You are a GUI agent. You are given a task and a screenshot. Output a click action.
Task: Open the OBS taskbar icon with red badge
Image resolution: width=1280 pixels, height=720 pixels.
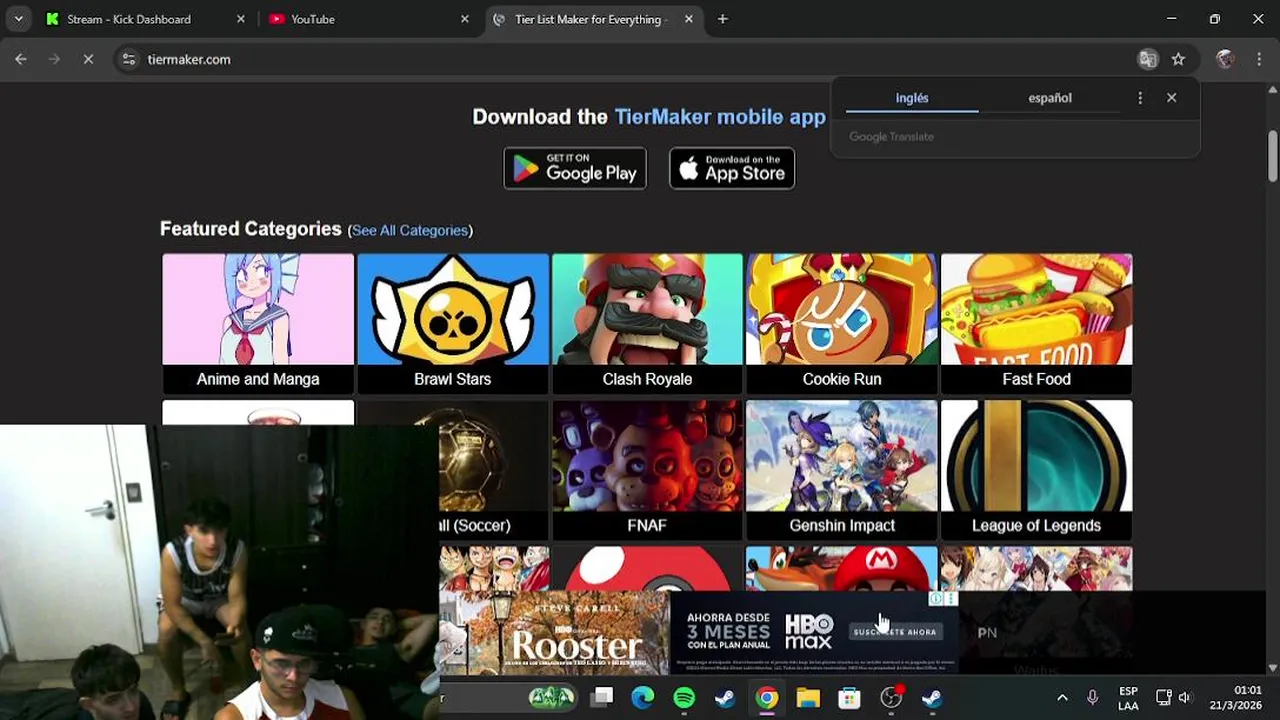[891, 698]
